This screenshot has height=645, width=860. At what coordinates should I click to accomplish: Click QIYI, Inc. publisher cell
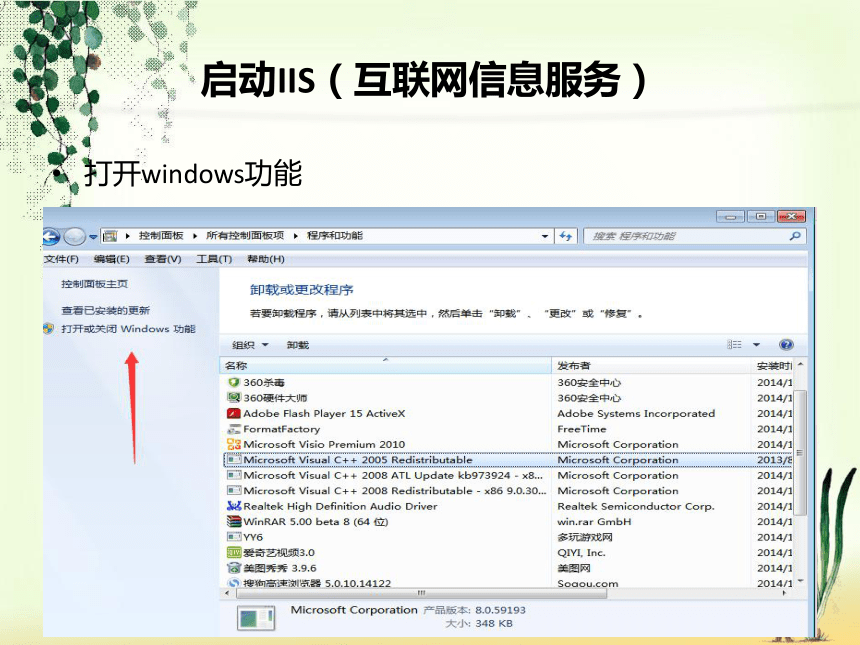click(581, 552)
